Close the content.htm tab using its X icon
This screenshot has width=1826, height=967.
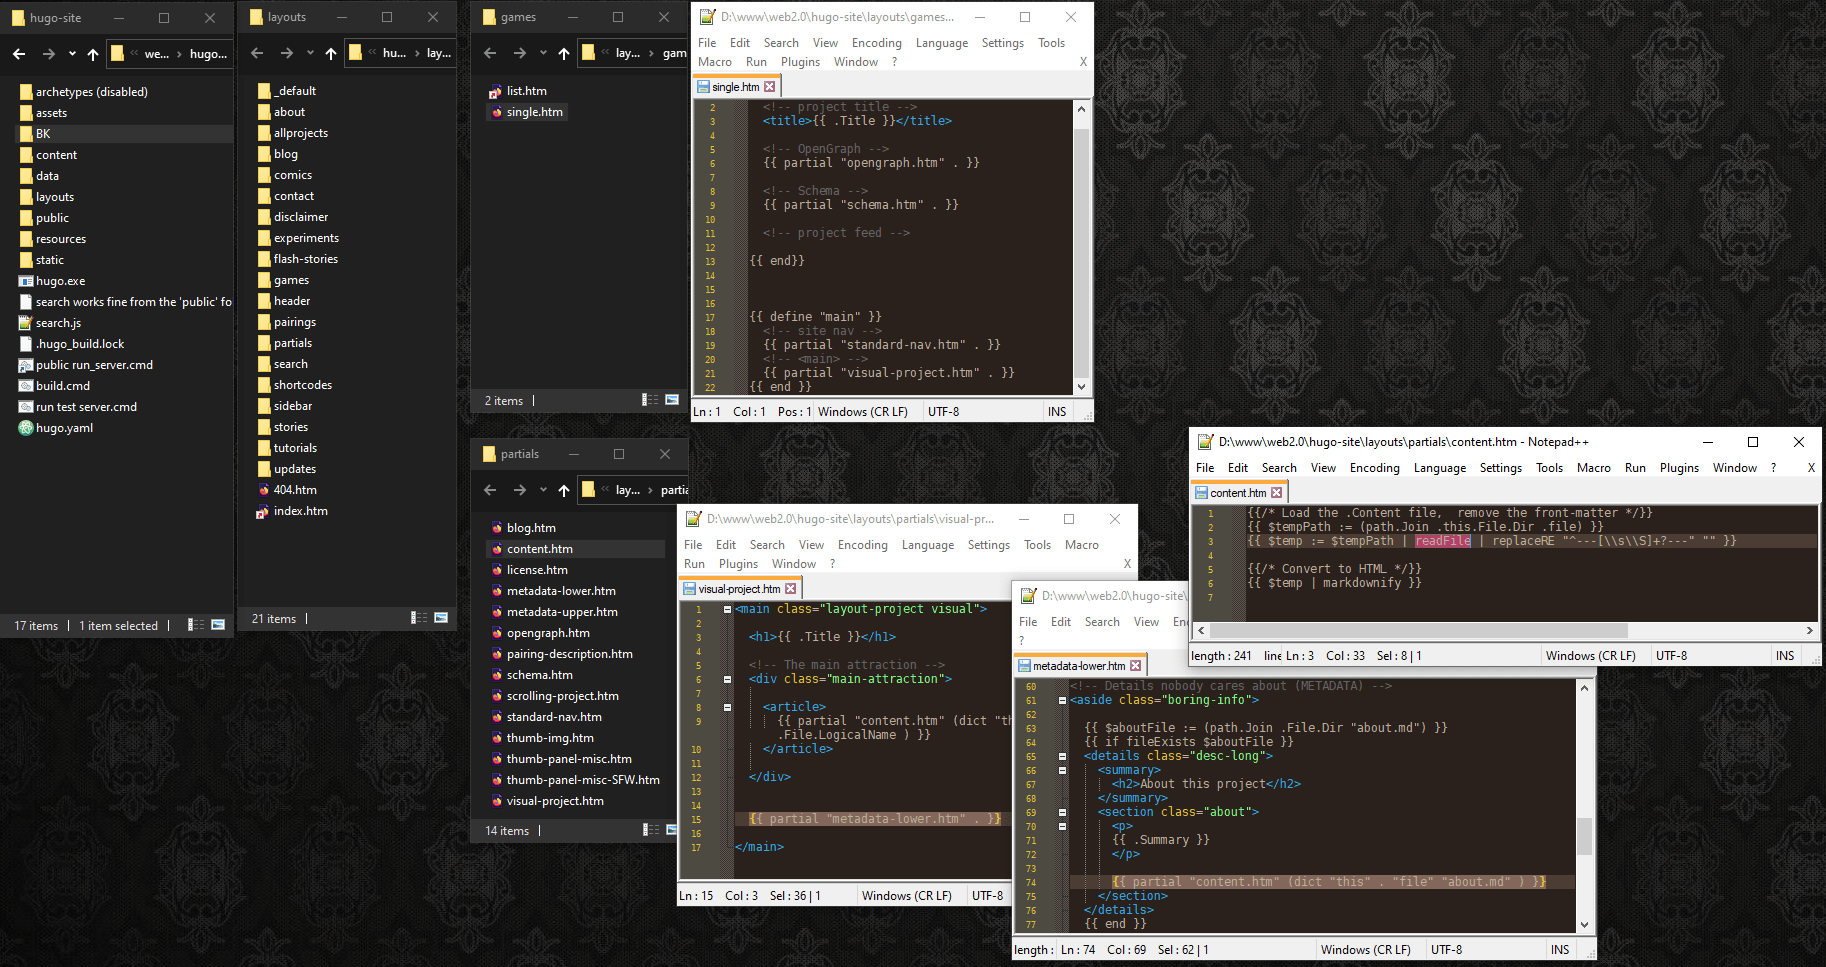(x=1276, y=493)
